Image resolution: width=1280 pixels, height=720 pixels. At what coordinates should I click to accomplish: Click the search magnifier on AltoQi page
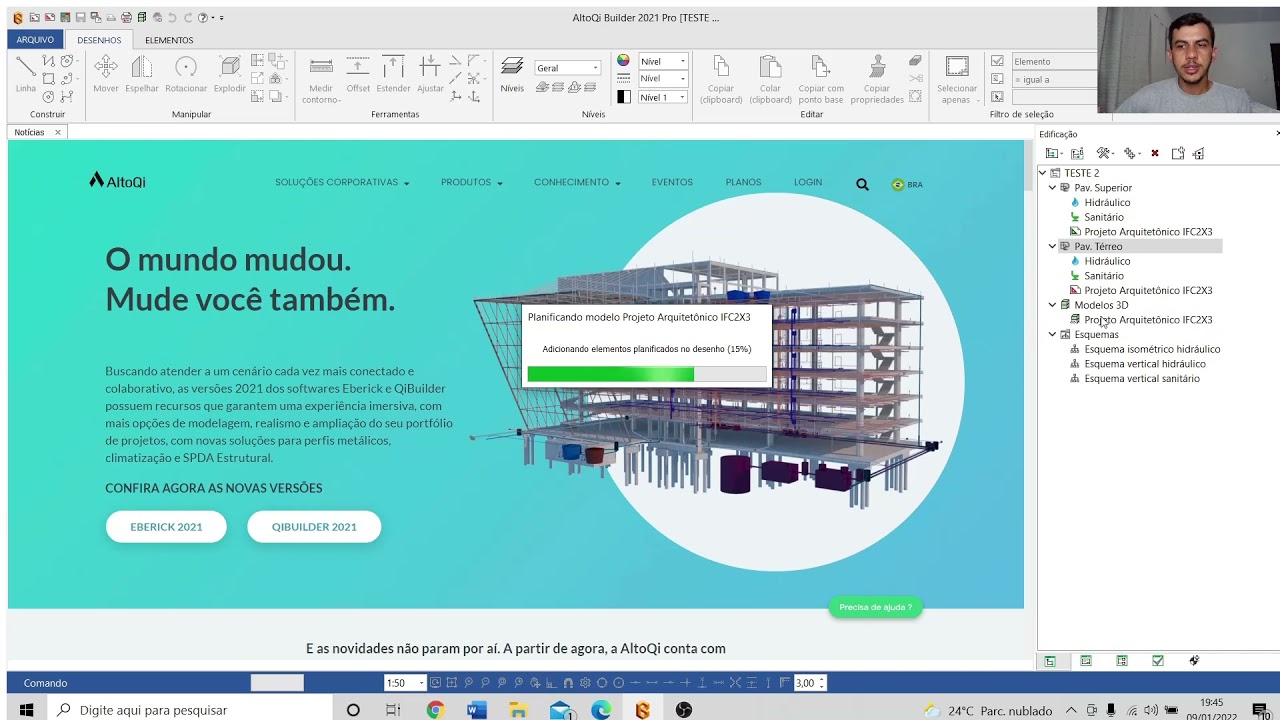coord(862,184)
